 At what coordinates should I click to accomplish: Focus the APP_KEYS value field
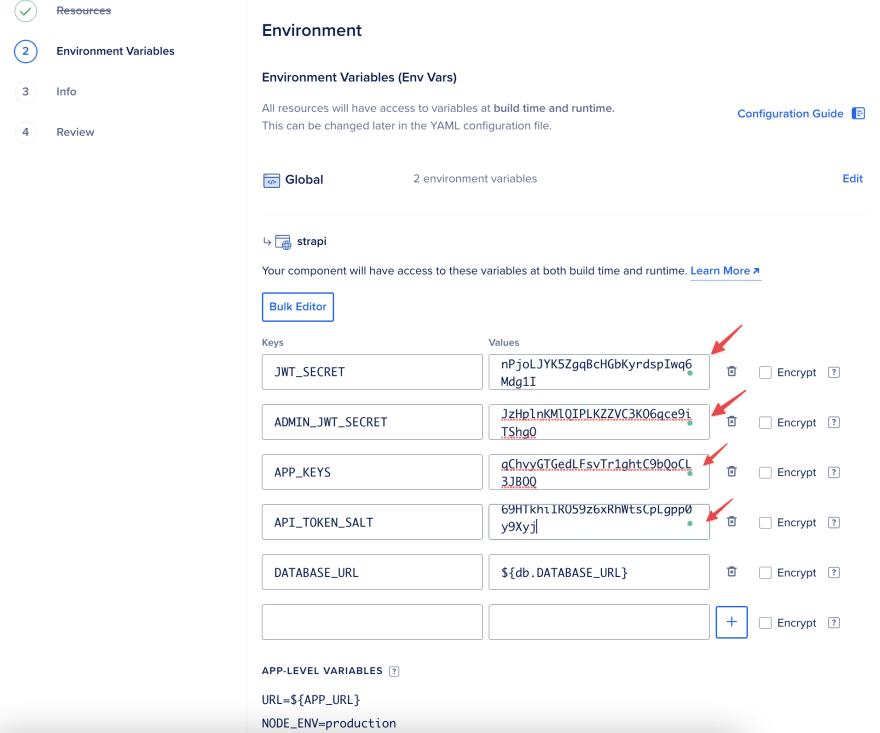pyautogui.click(x=598, y=472)
